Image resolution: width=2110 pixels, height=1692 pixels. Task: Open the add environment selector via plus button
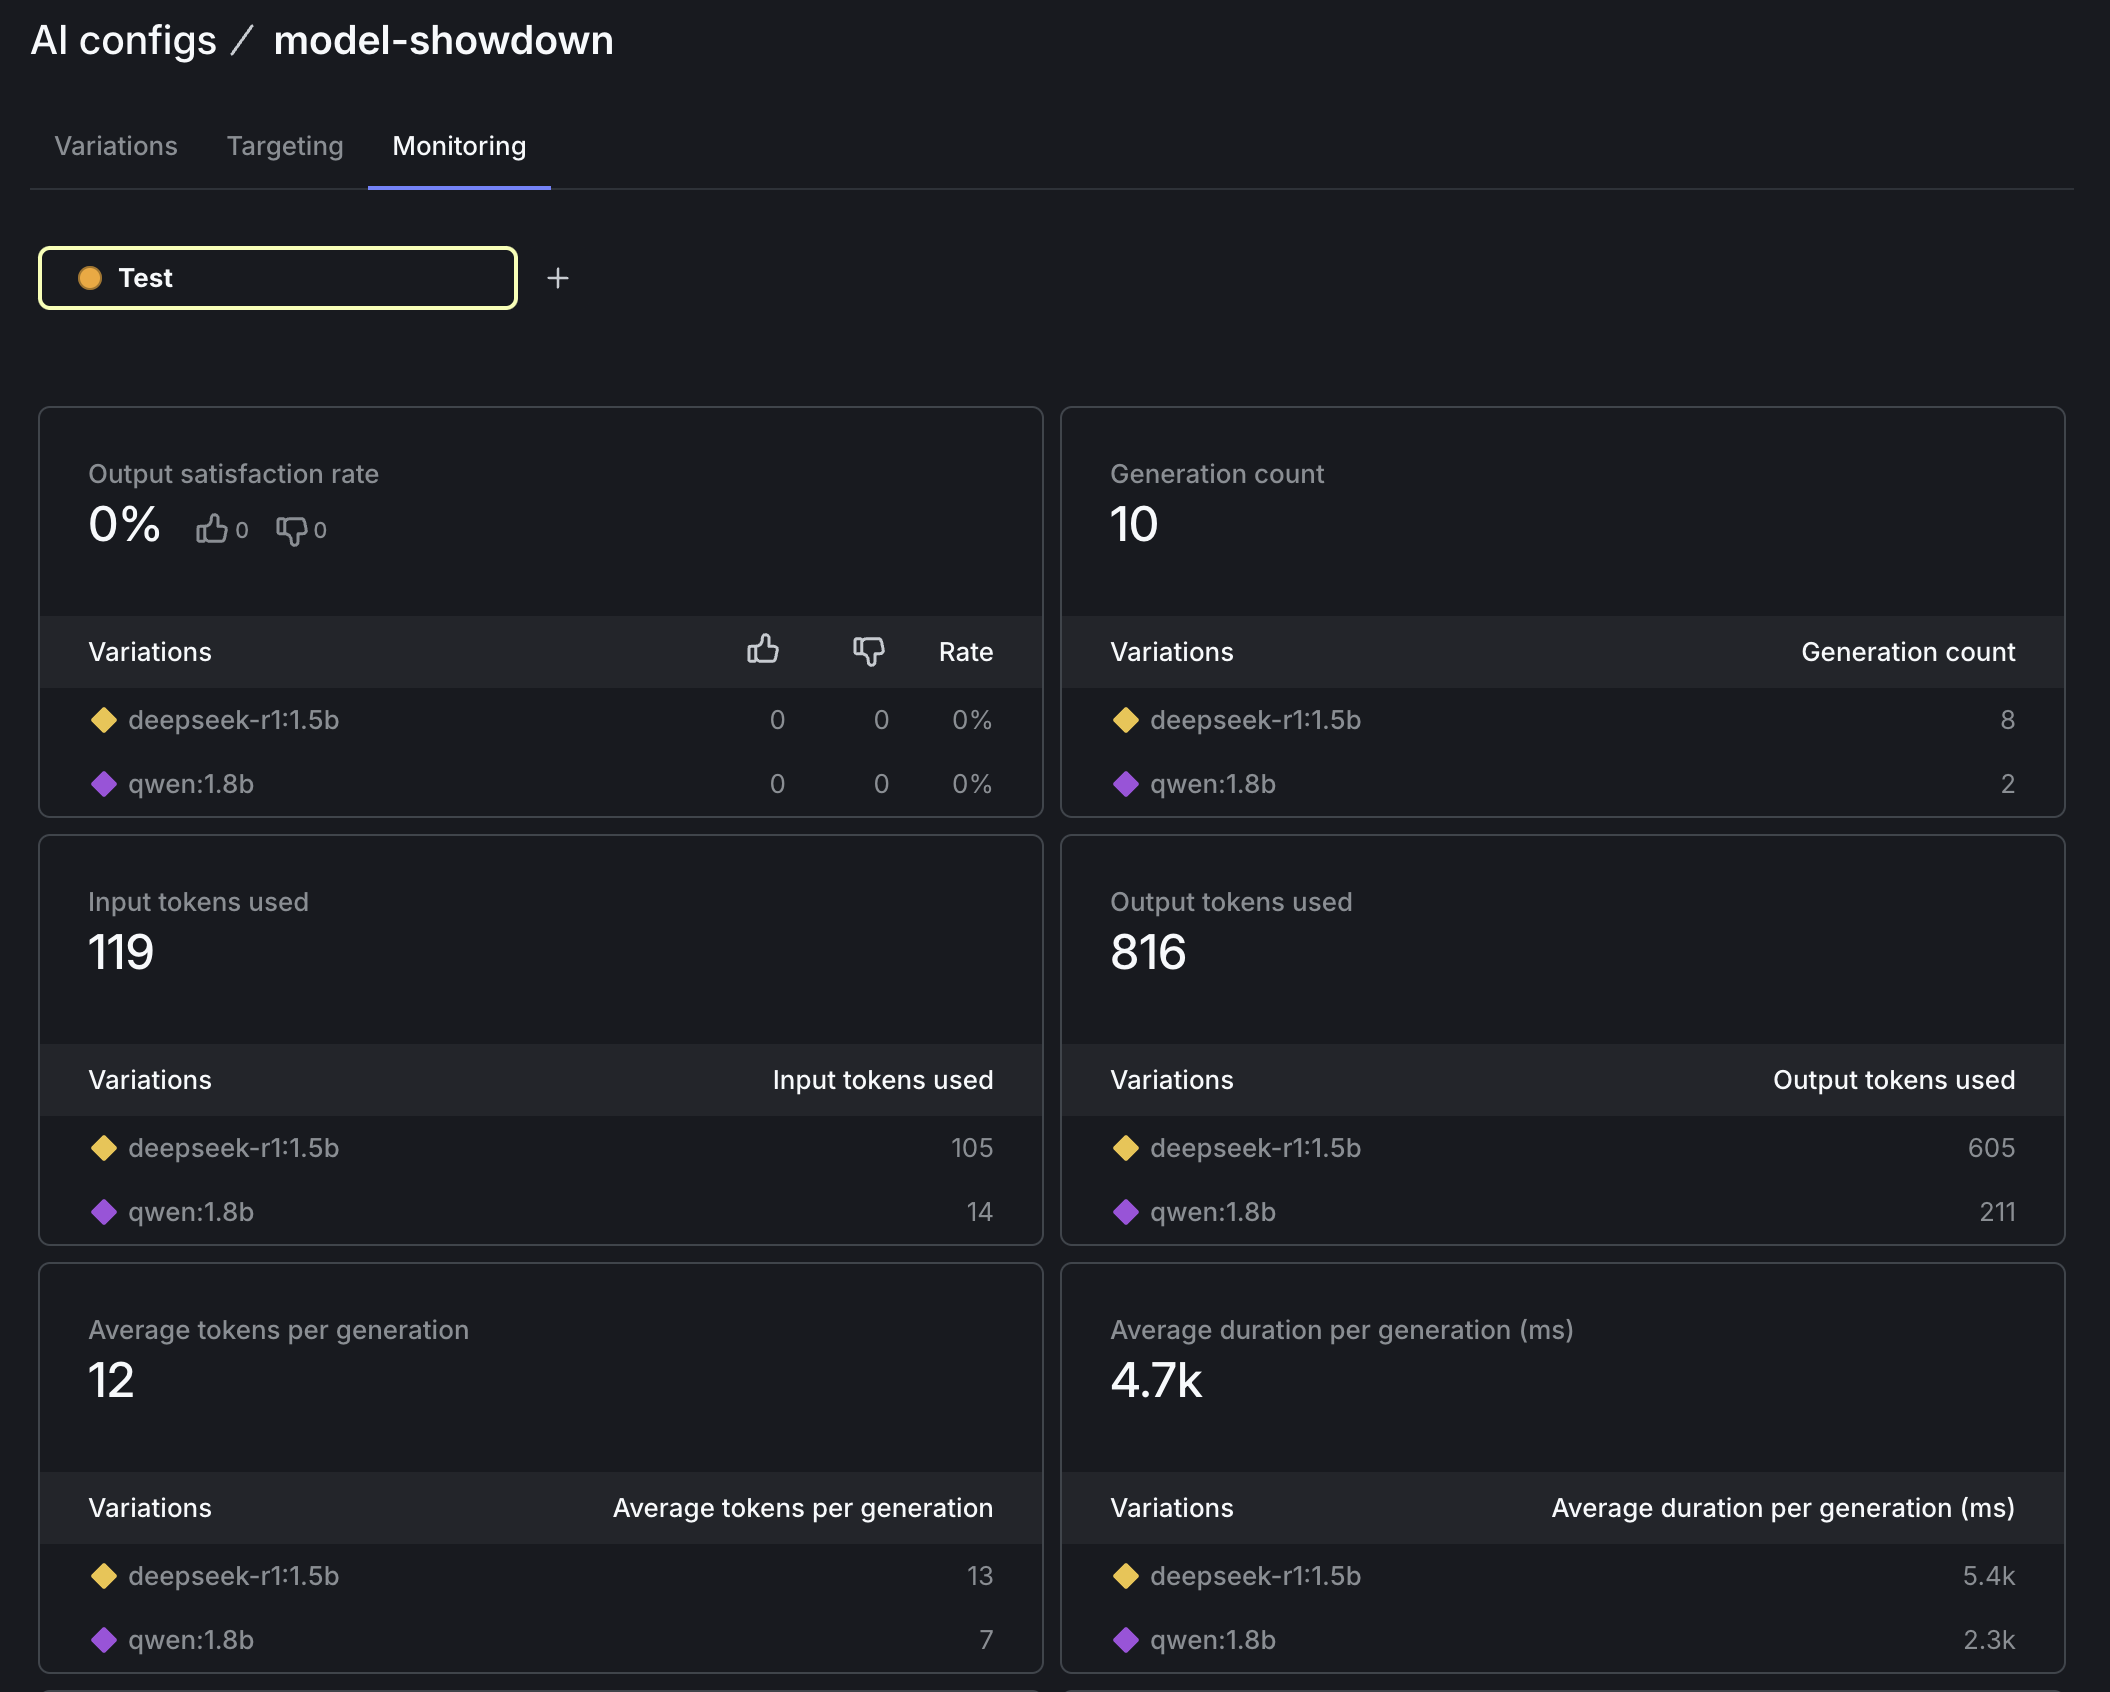[558, 278]
